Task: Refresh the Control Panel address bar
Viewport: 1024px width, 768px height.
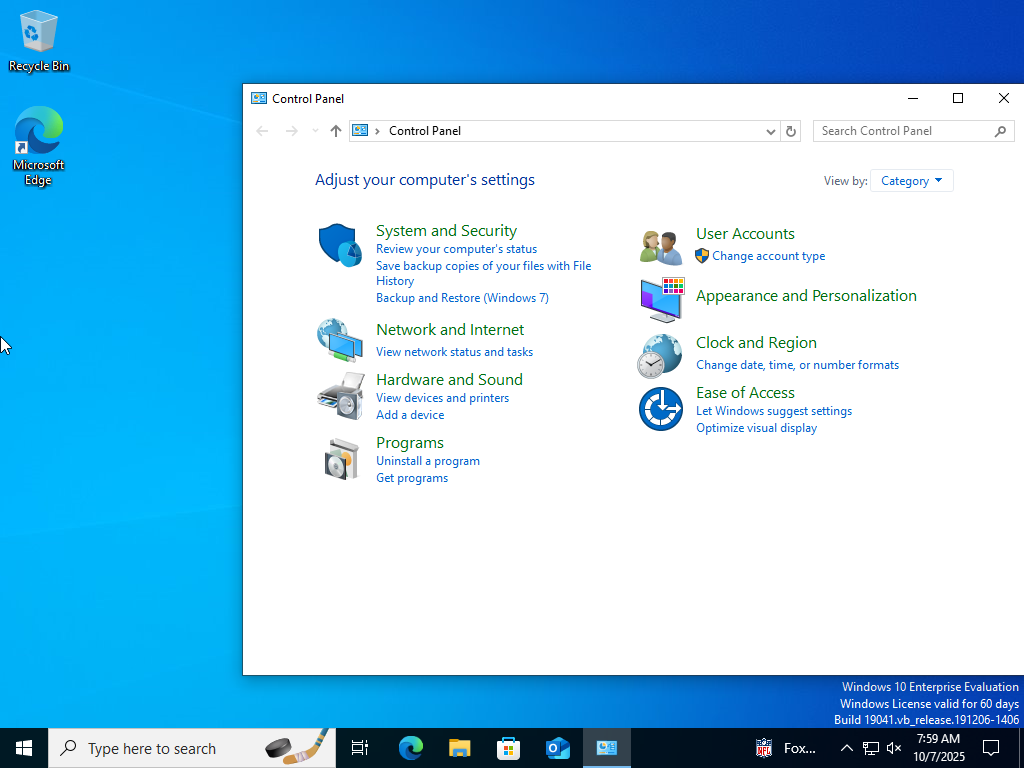Action: (x=791, y=131)
